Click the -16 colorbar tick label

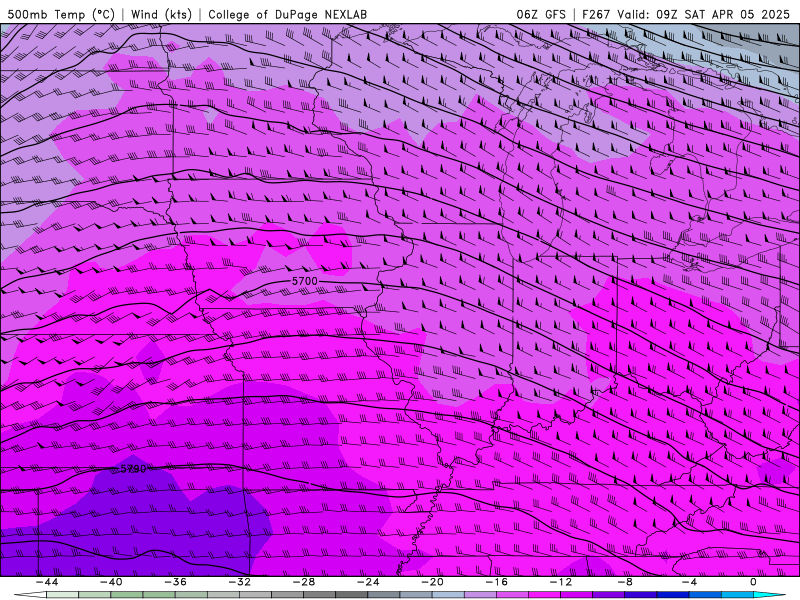tap(496, 582)
